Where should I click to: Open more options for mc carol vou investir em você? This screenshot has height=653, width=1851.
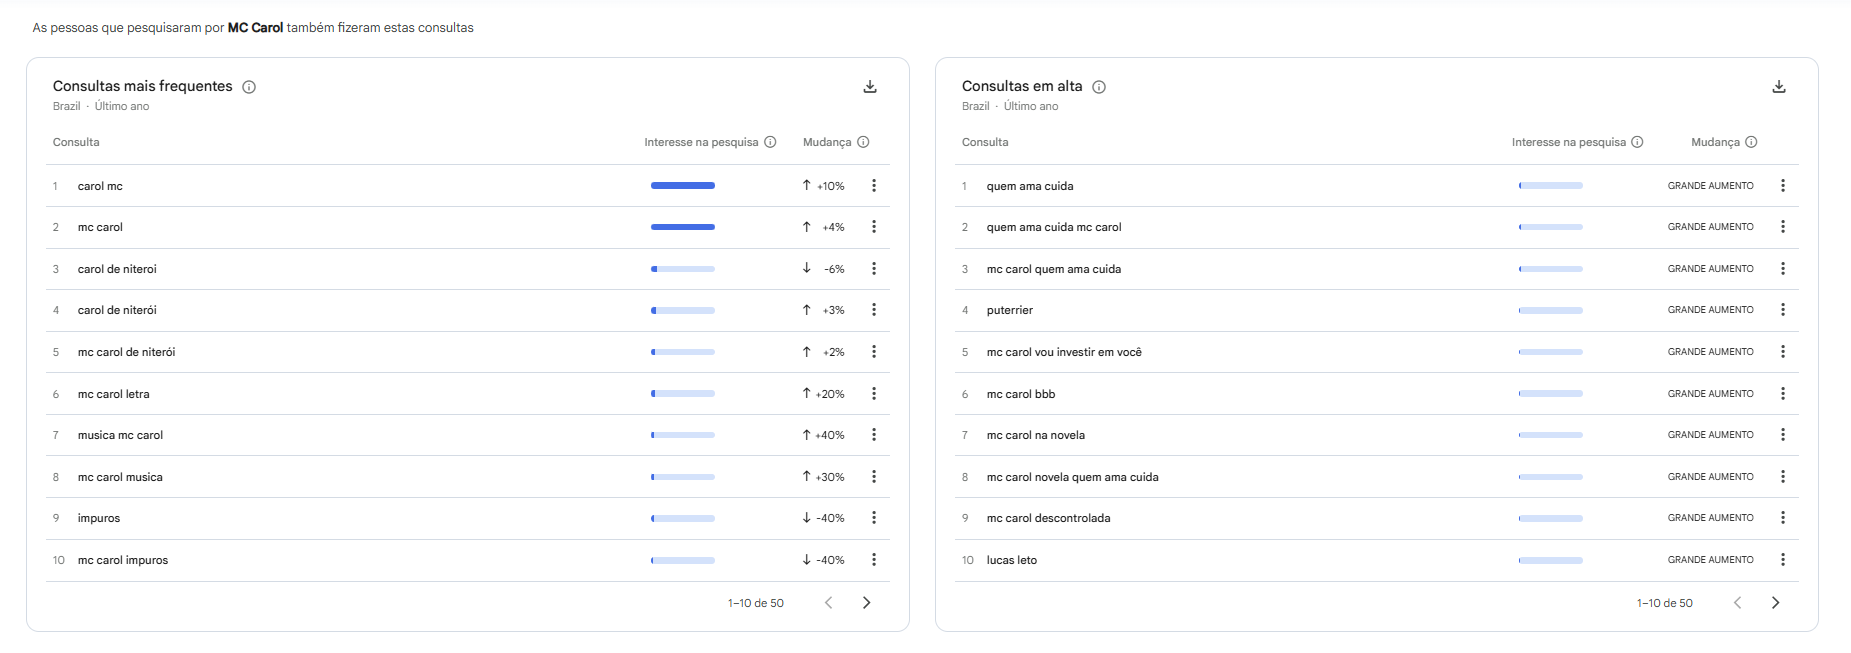pyautogui.click(x=1783, y=352)
